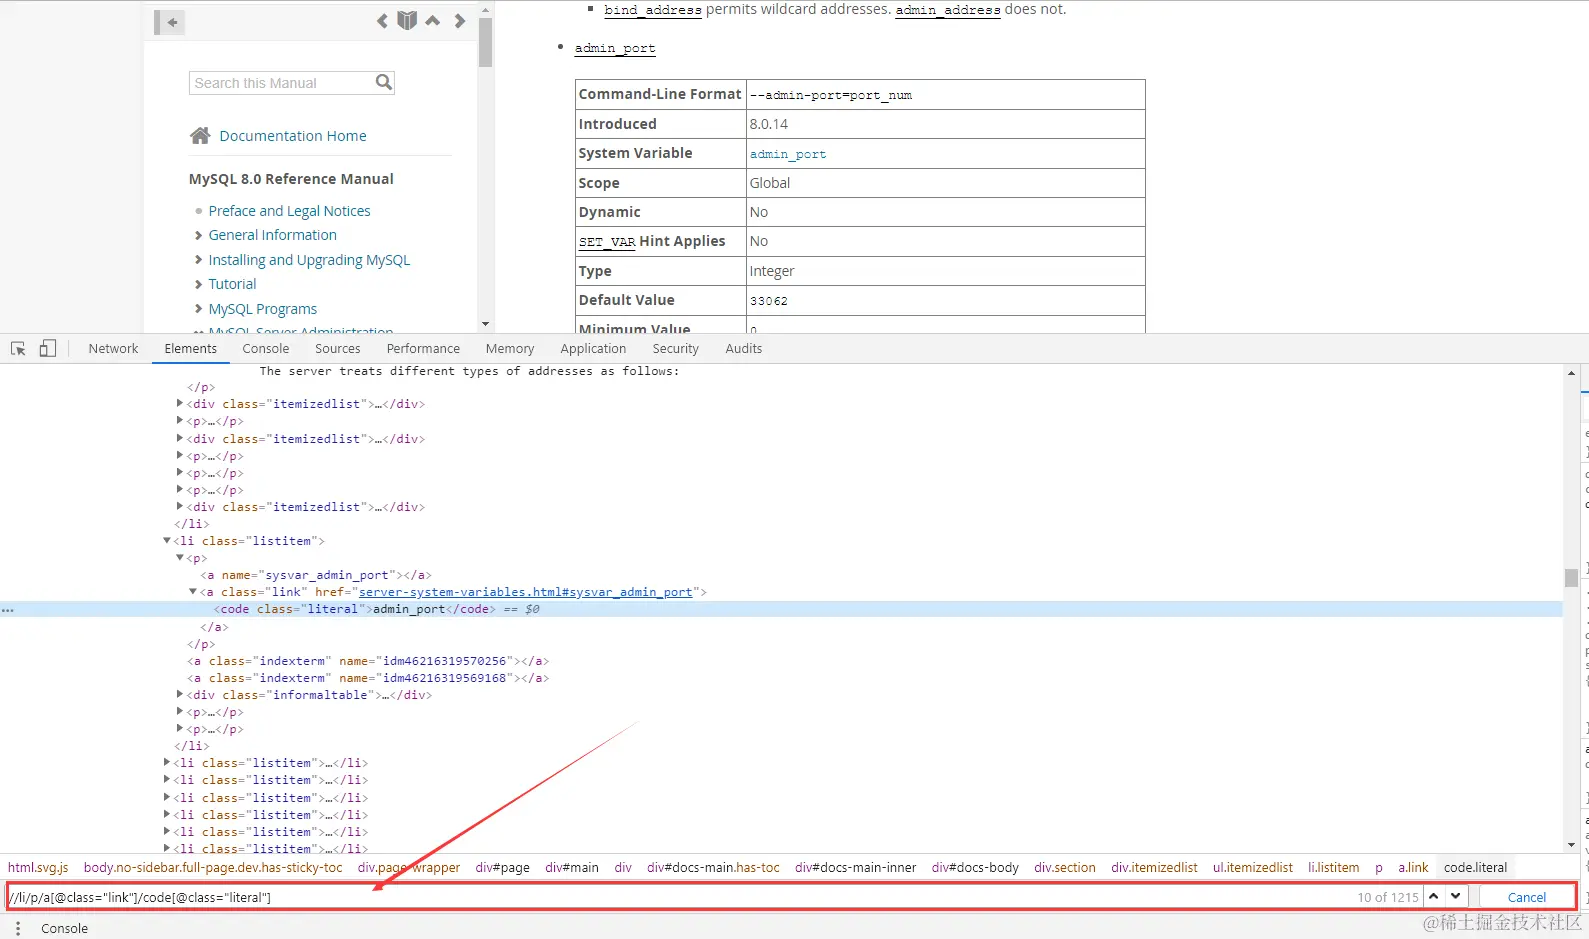Click div#docs-body breadcrumb
The height and width of the screenshot is (939, 1589).
point(975,868)
